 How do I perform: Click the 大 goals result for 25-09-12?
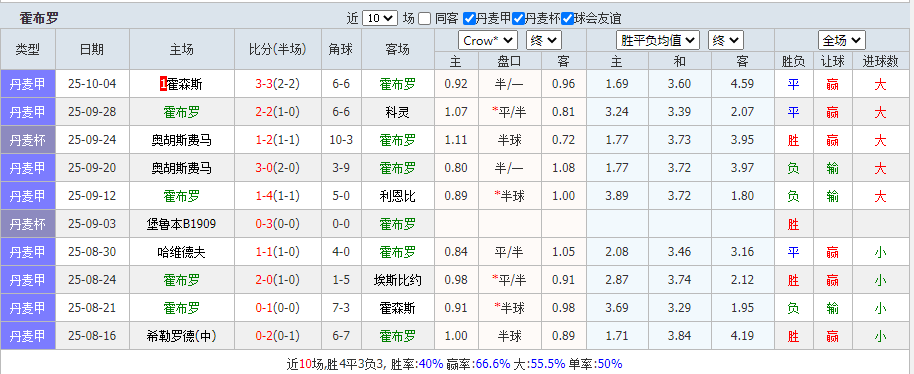(x=880, y=196)
